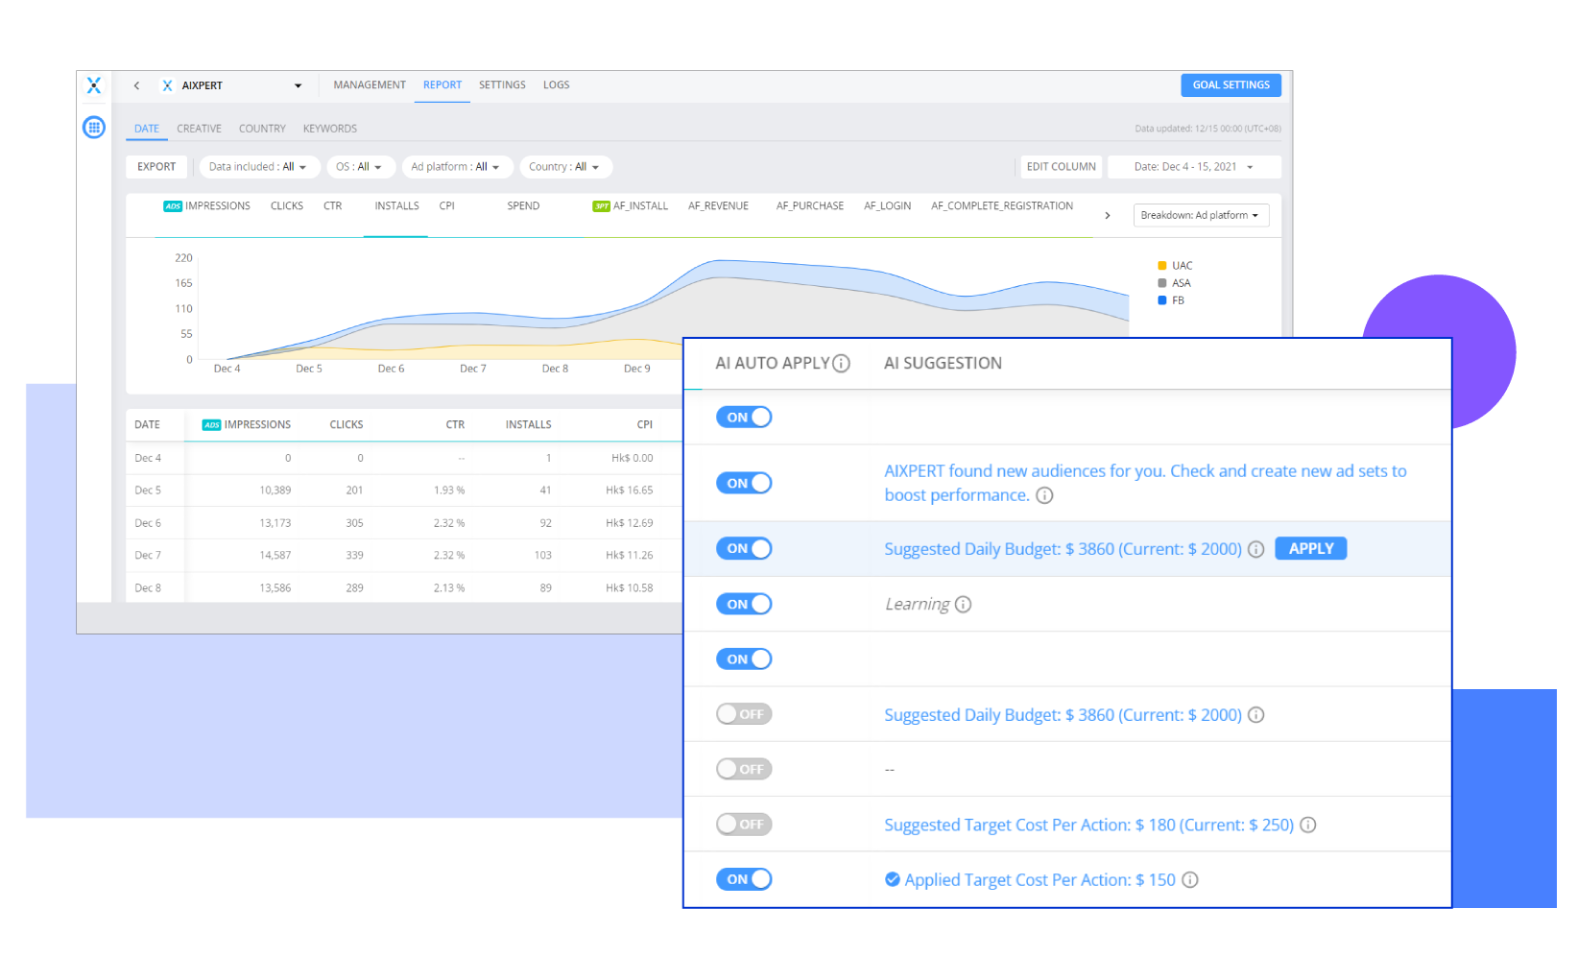Open the 'OS: All' filter dropdown
The image size is (1578, 957).
pos(360,167)
